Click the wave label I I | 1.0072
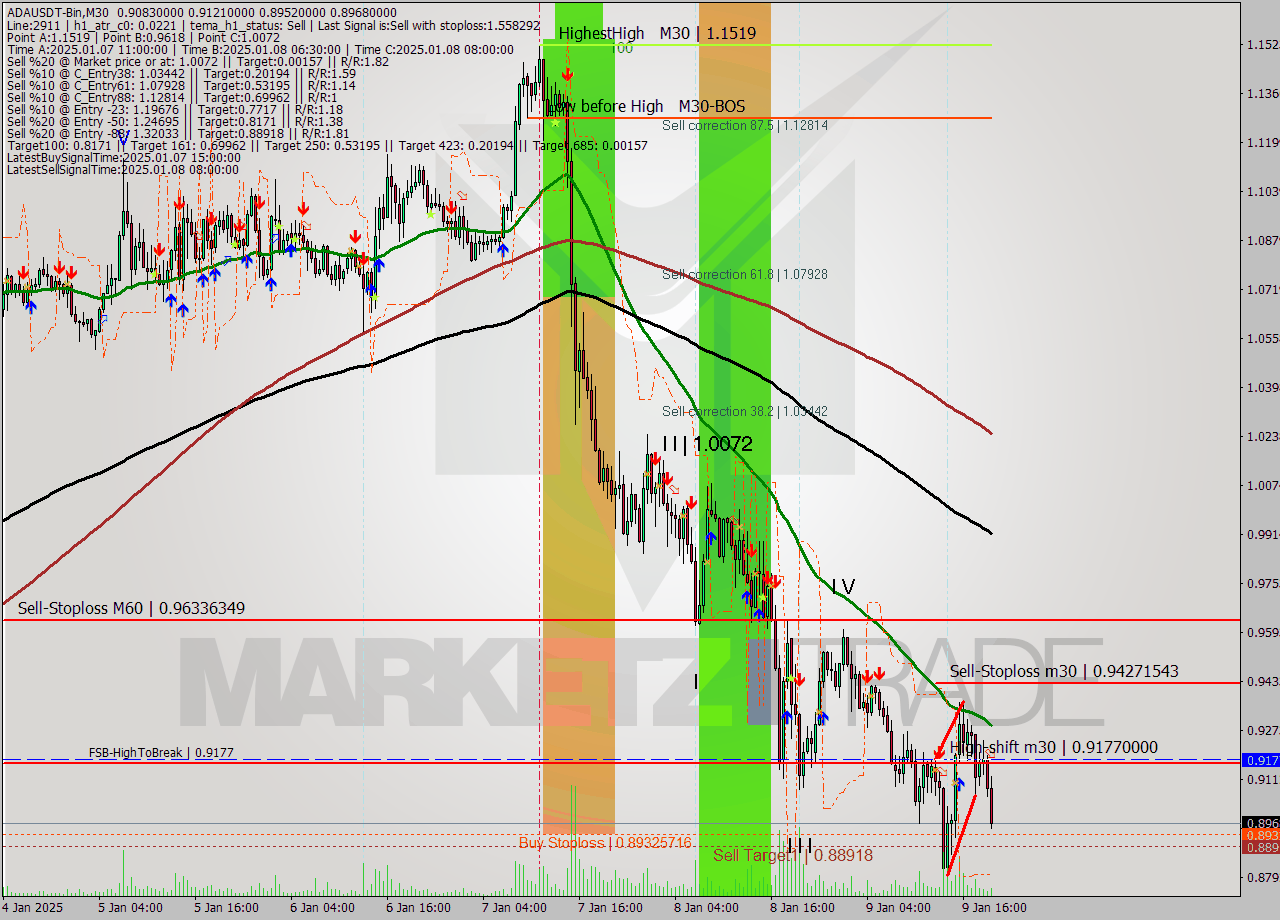Image resolution: width=1280 pixels, height=920 pixels. 707,443
